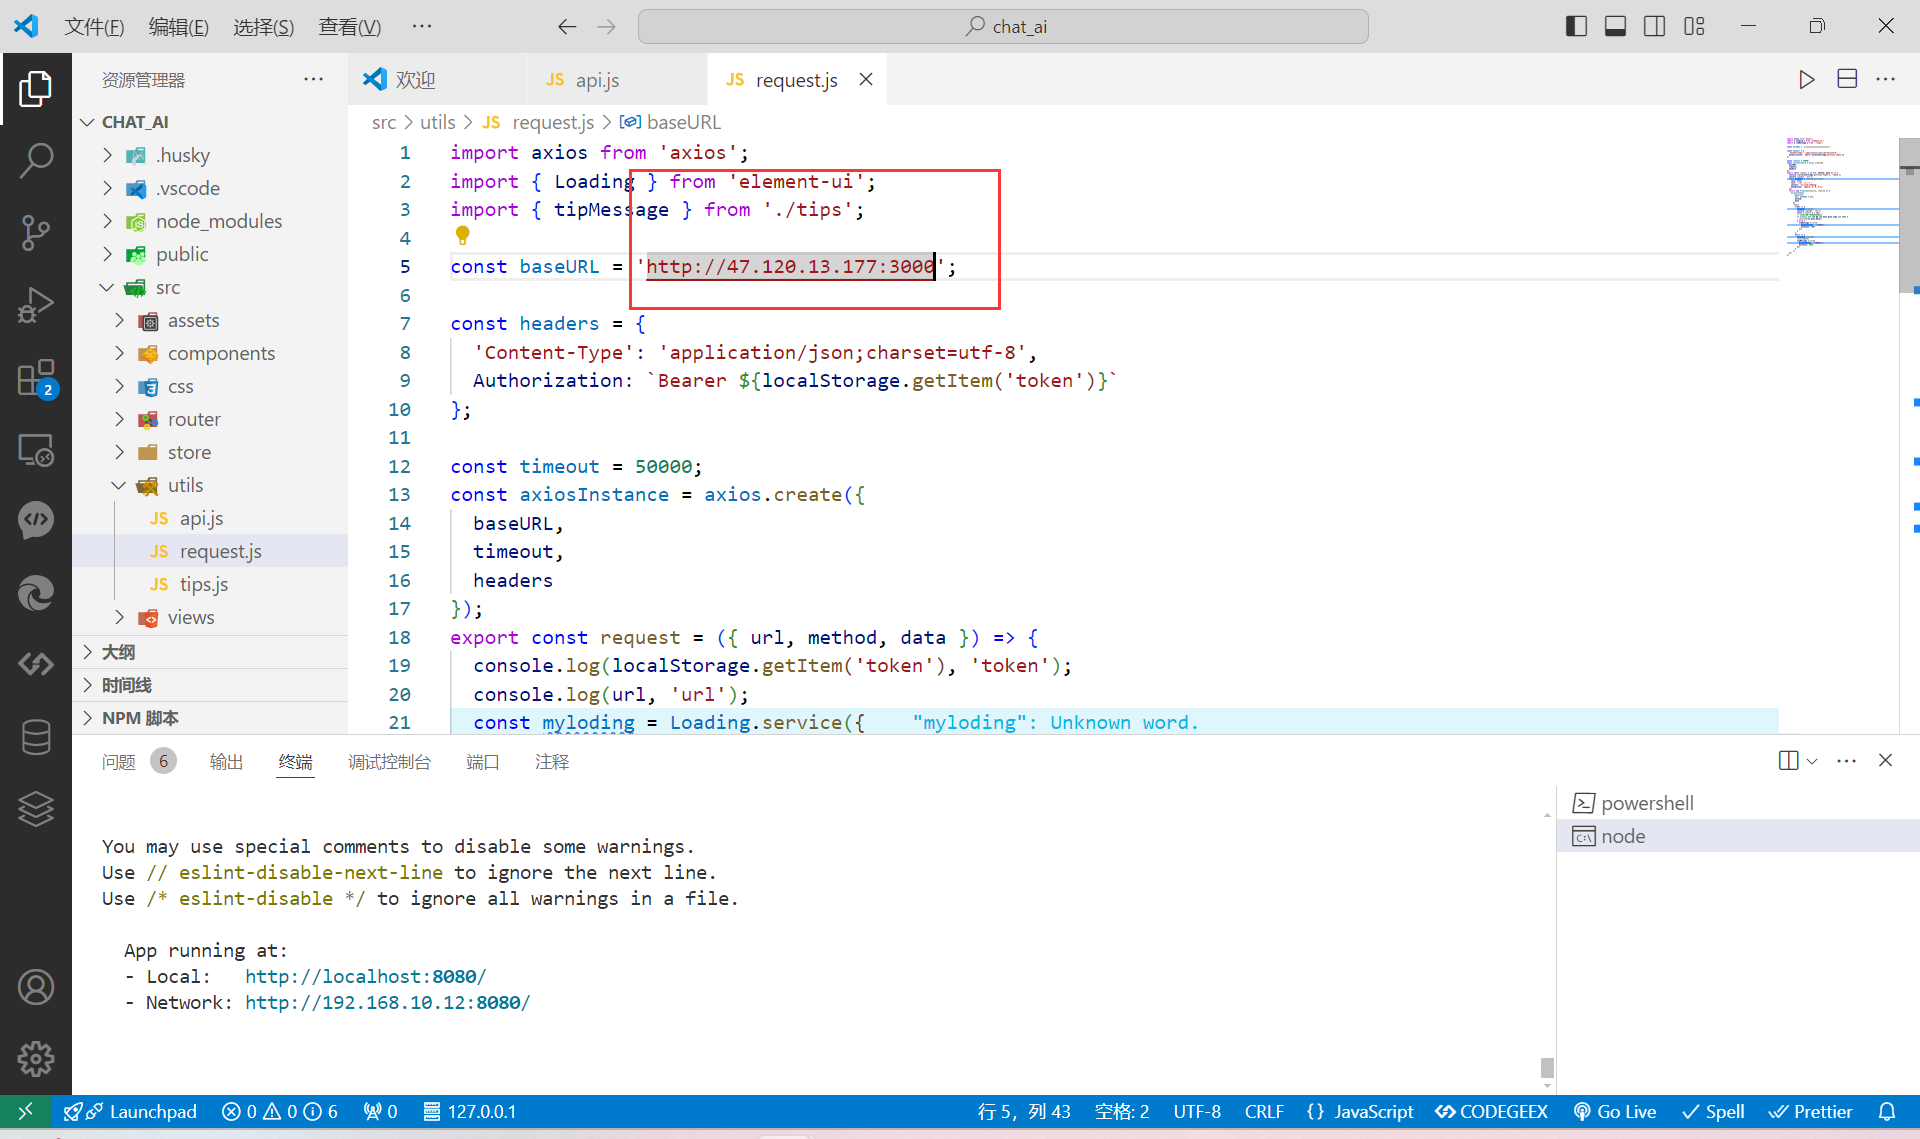Click Go Live in status bar

click(x=1615, y=1111)
